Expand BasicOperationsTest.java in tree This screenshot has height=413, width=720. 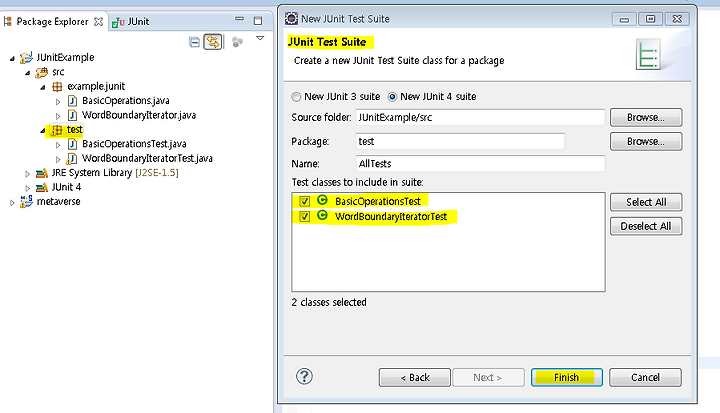58,145
